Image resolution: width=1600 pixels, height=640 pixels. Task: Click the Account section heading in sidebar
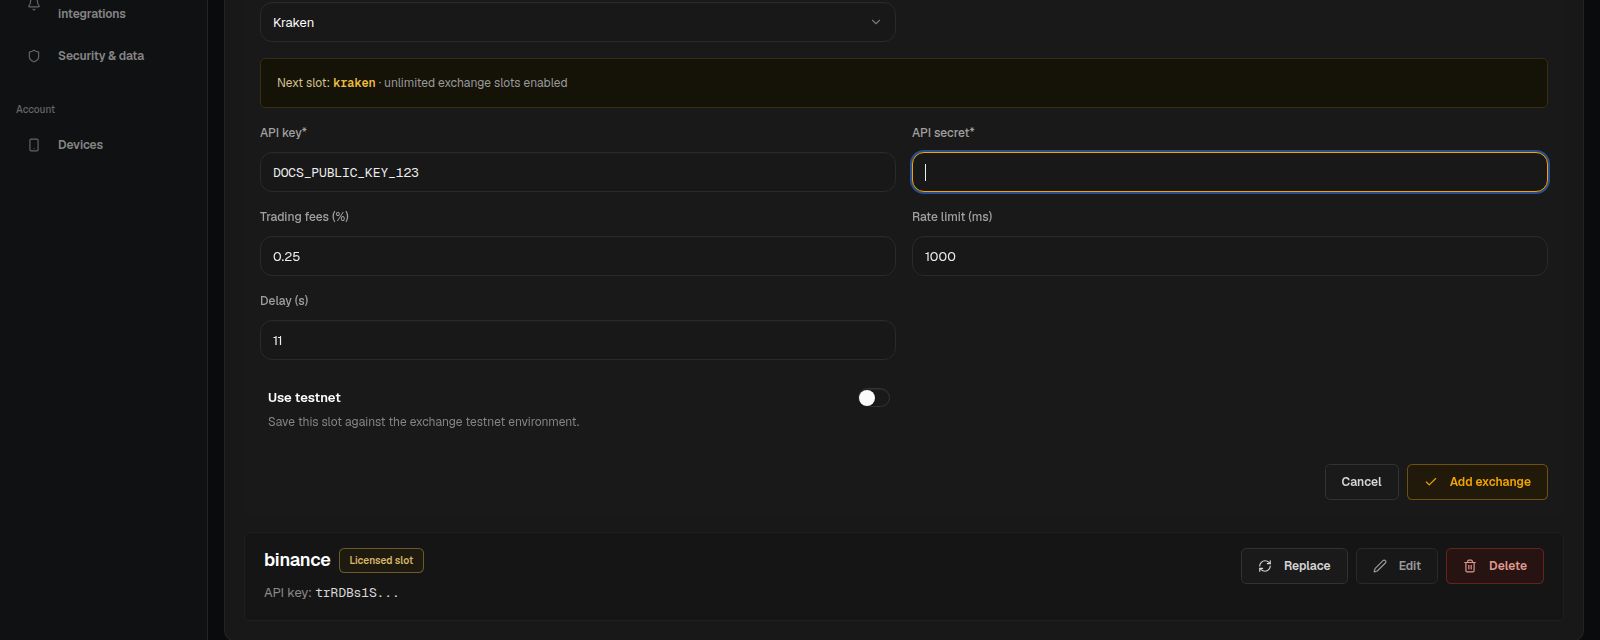(35, 109)
